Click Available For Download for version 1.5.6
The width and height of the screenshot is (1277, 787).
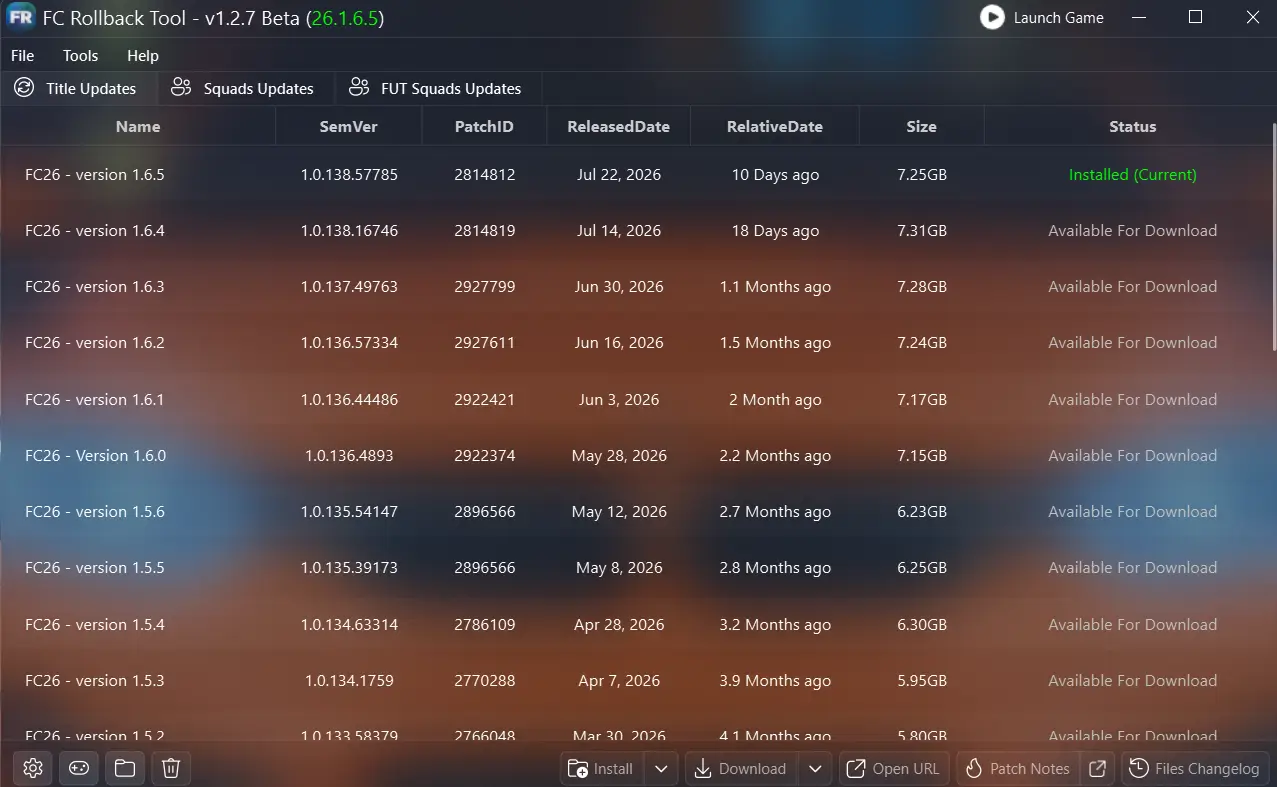point(1133,511)
